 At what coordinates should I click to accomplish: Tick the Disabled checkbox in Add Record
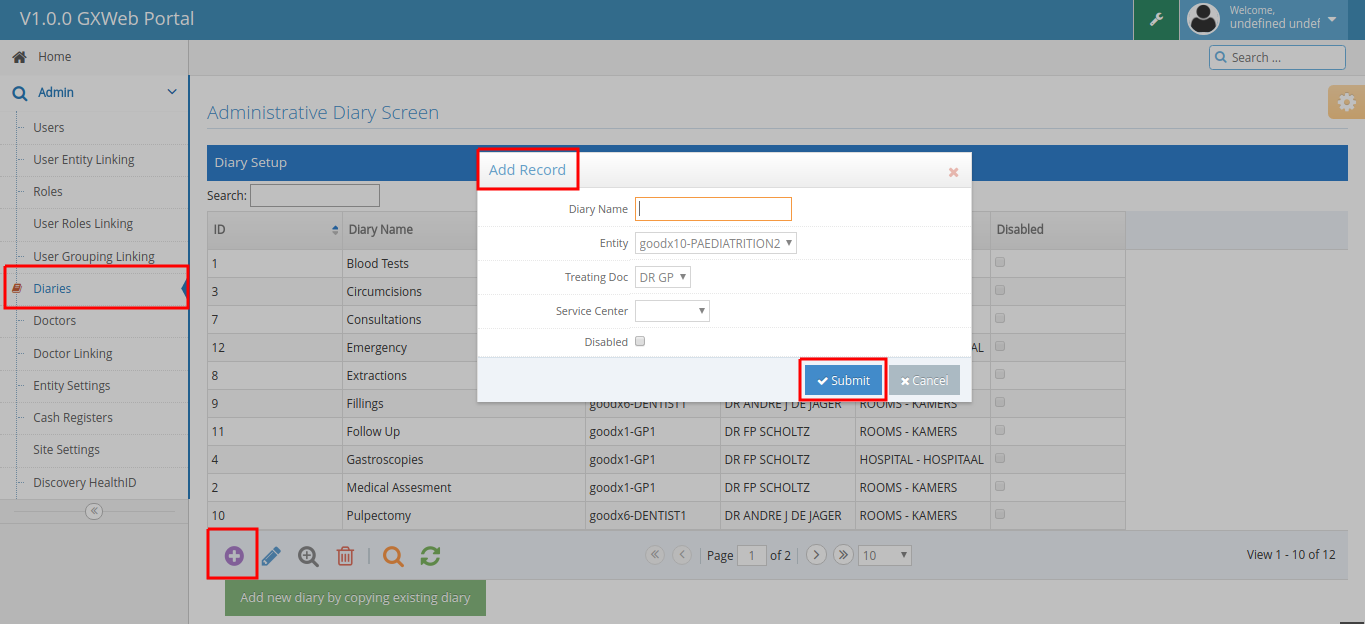[x=640, y=341]
